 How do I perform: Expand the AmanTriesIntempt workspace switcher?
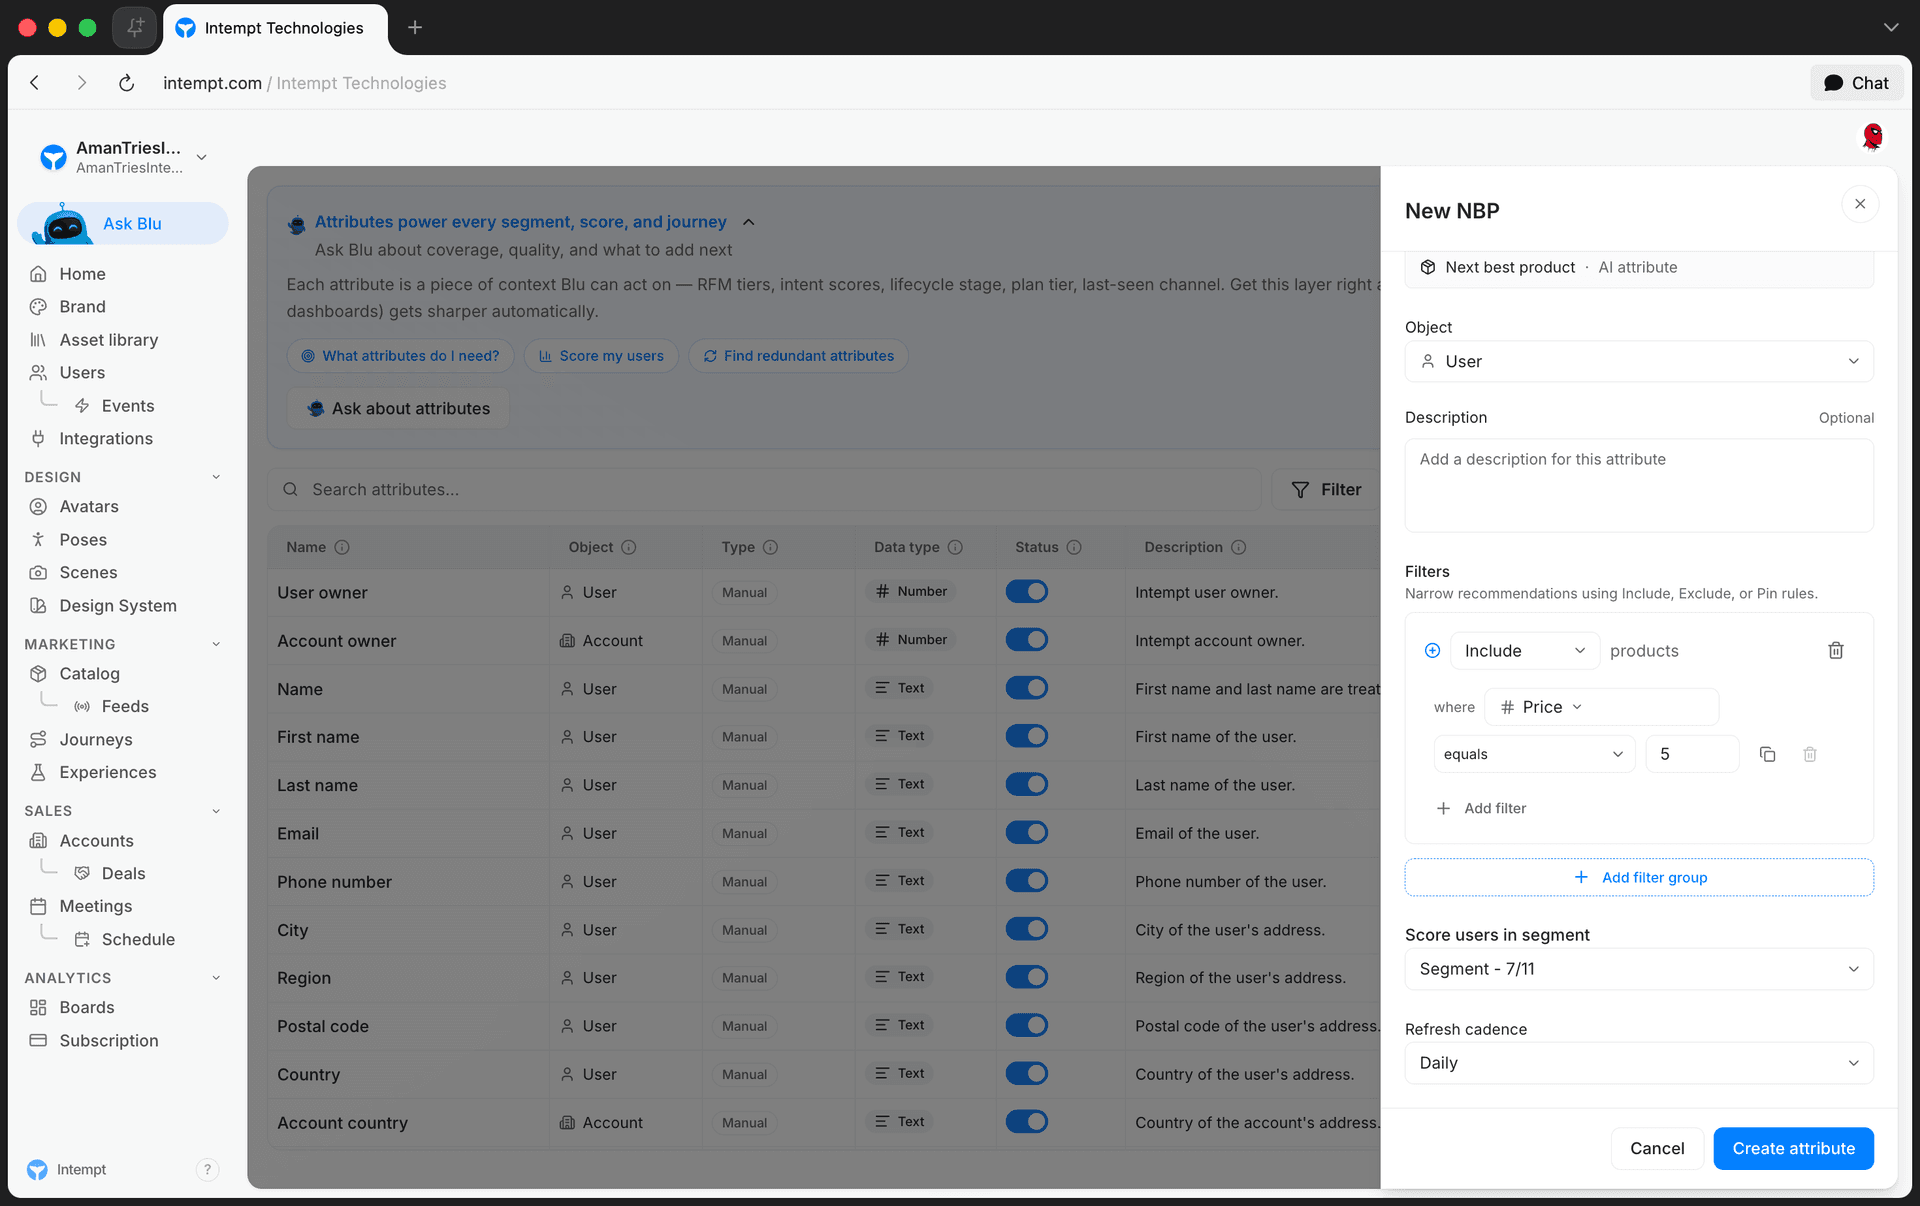click(201, 157)
